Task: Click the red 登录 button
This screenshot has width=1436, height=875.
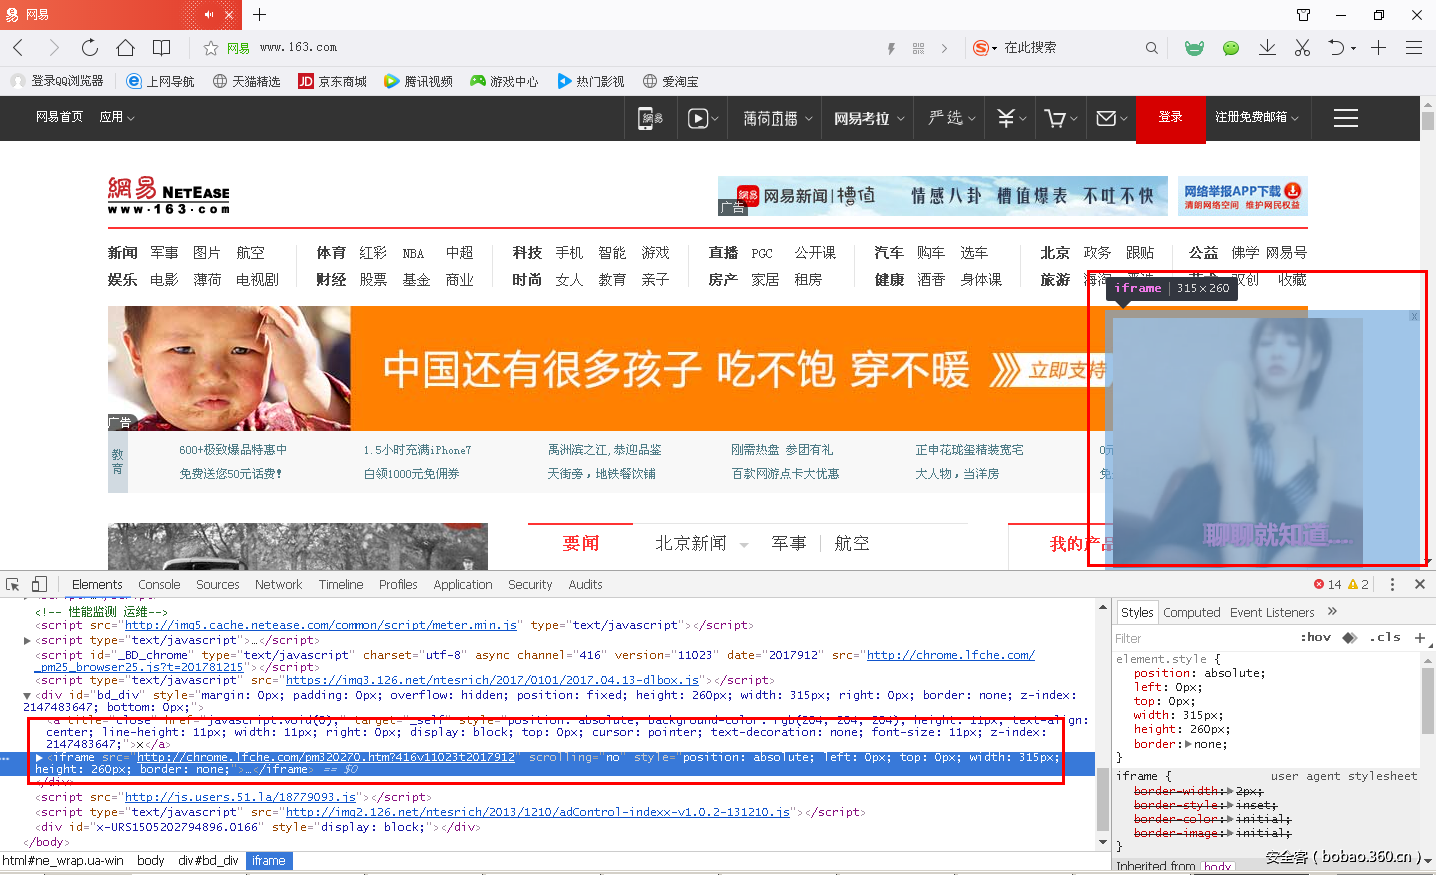Action: click(1170, 117)
